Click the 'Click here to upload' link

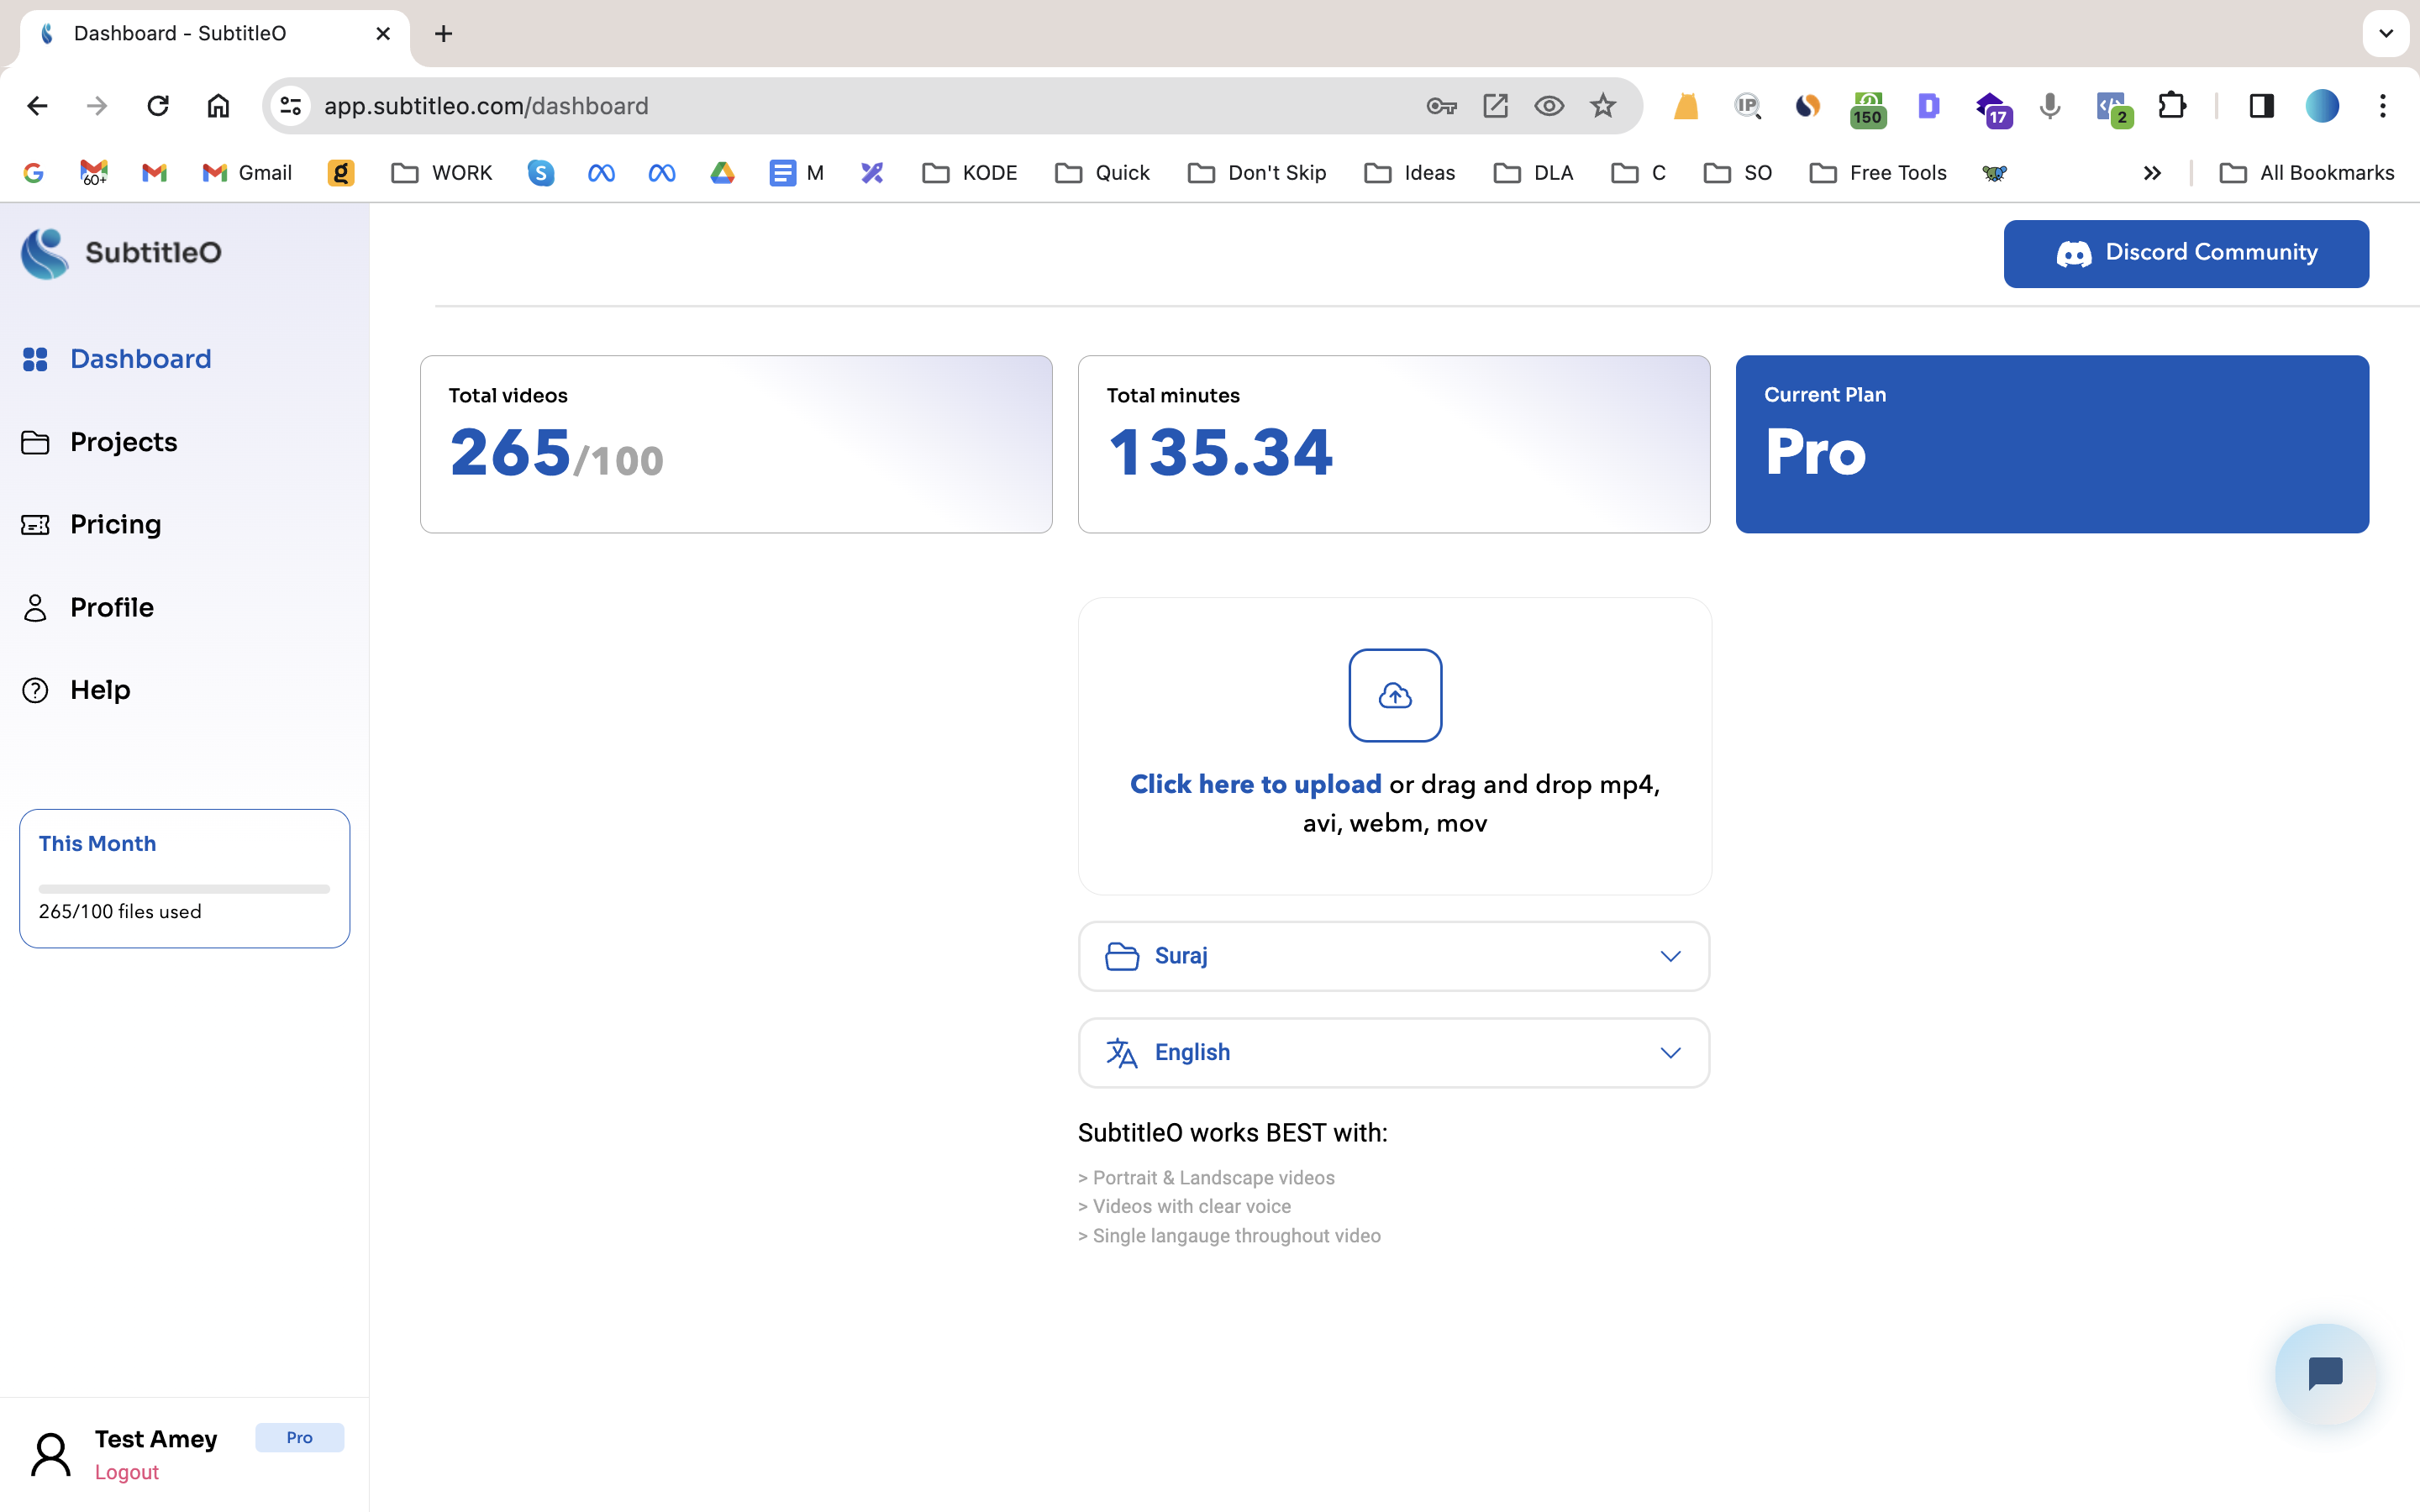(1255, 784)
